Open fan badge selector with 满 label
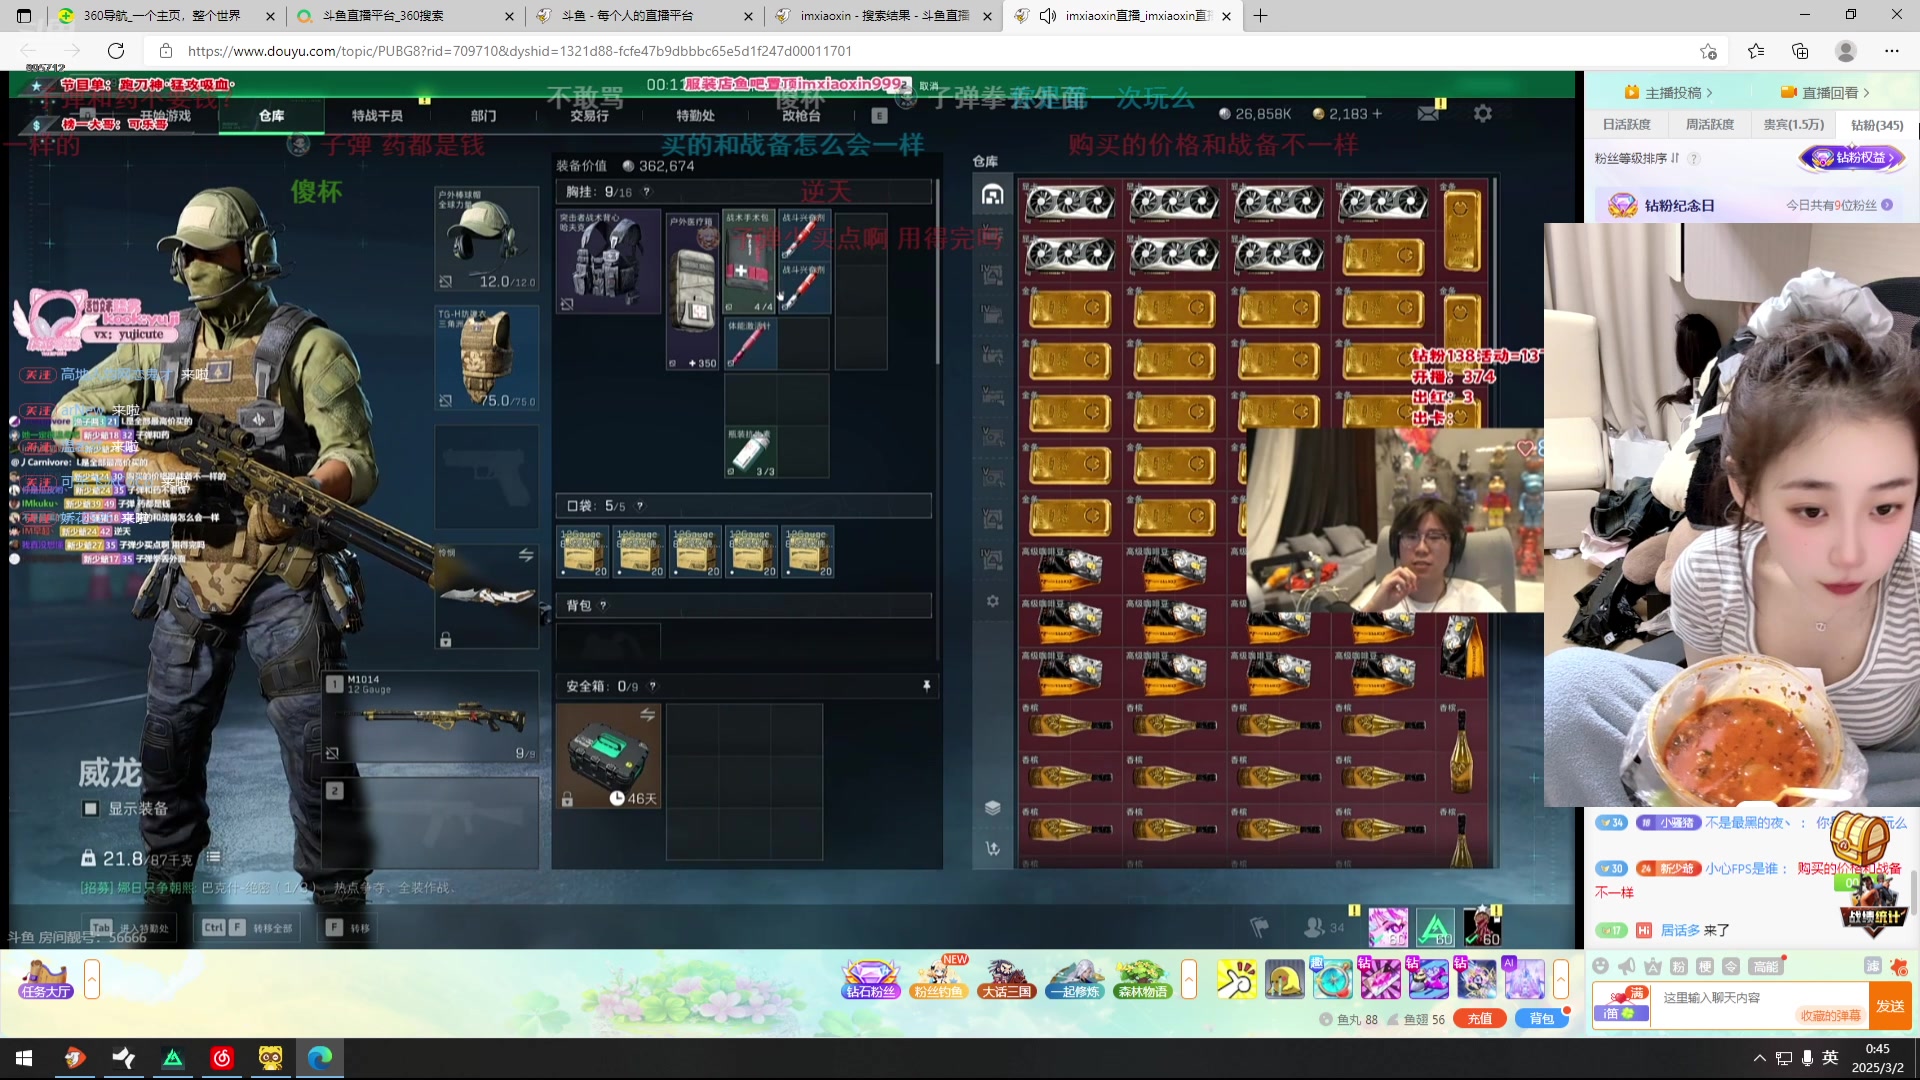Viewport: 1920px width, 1080px height. pos(1622,1004)
